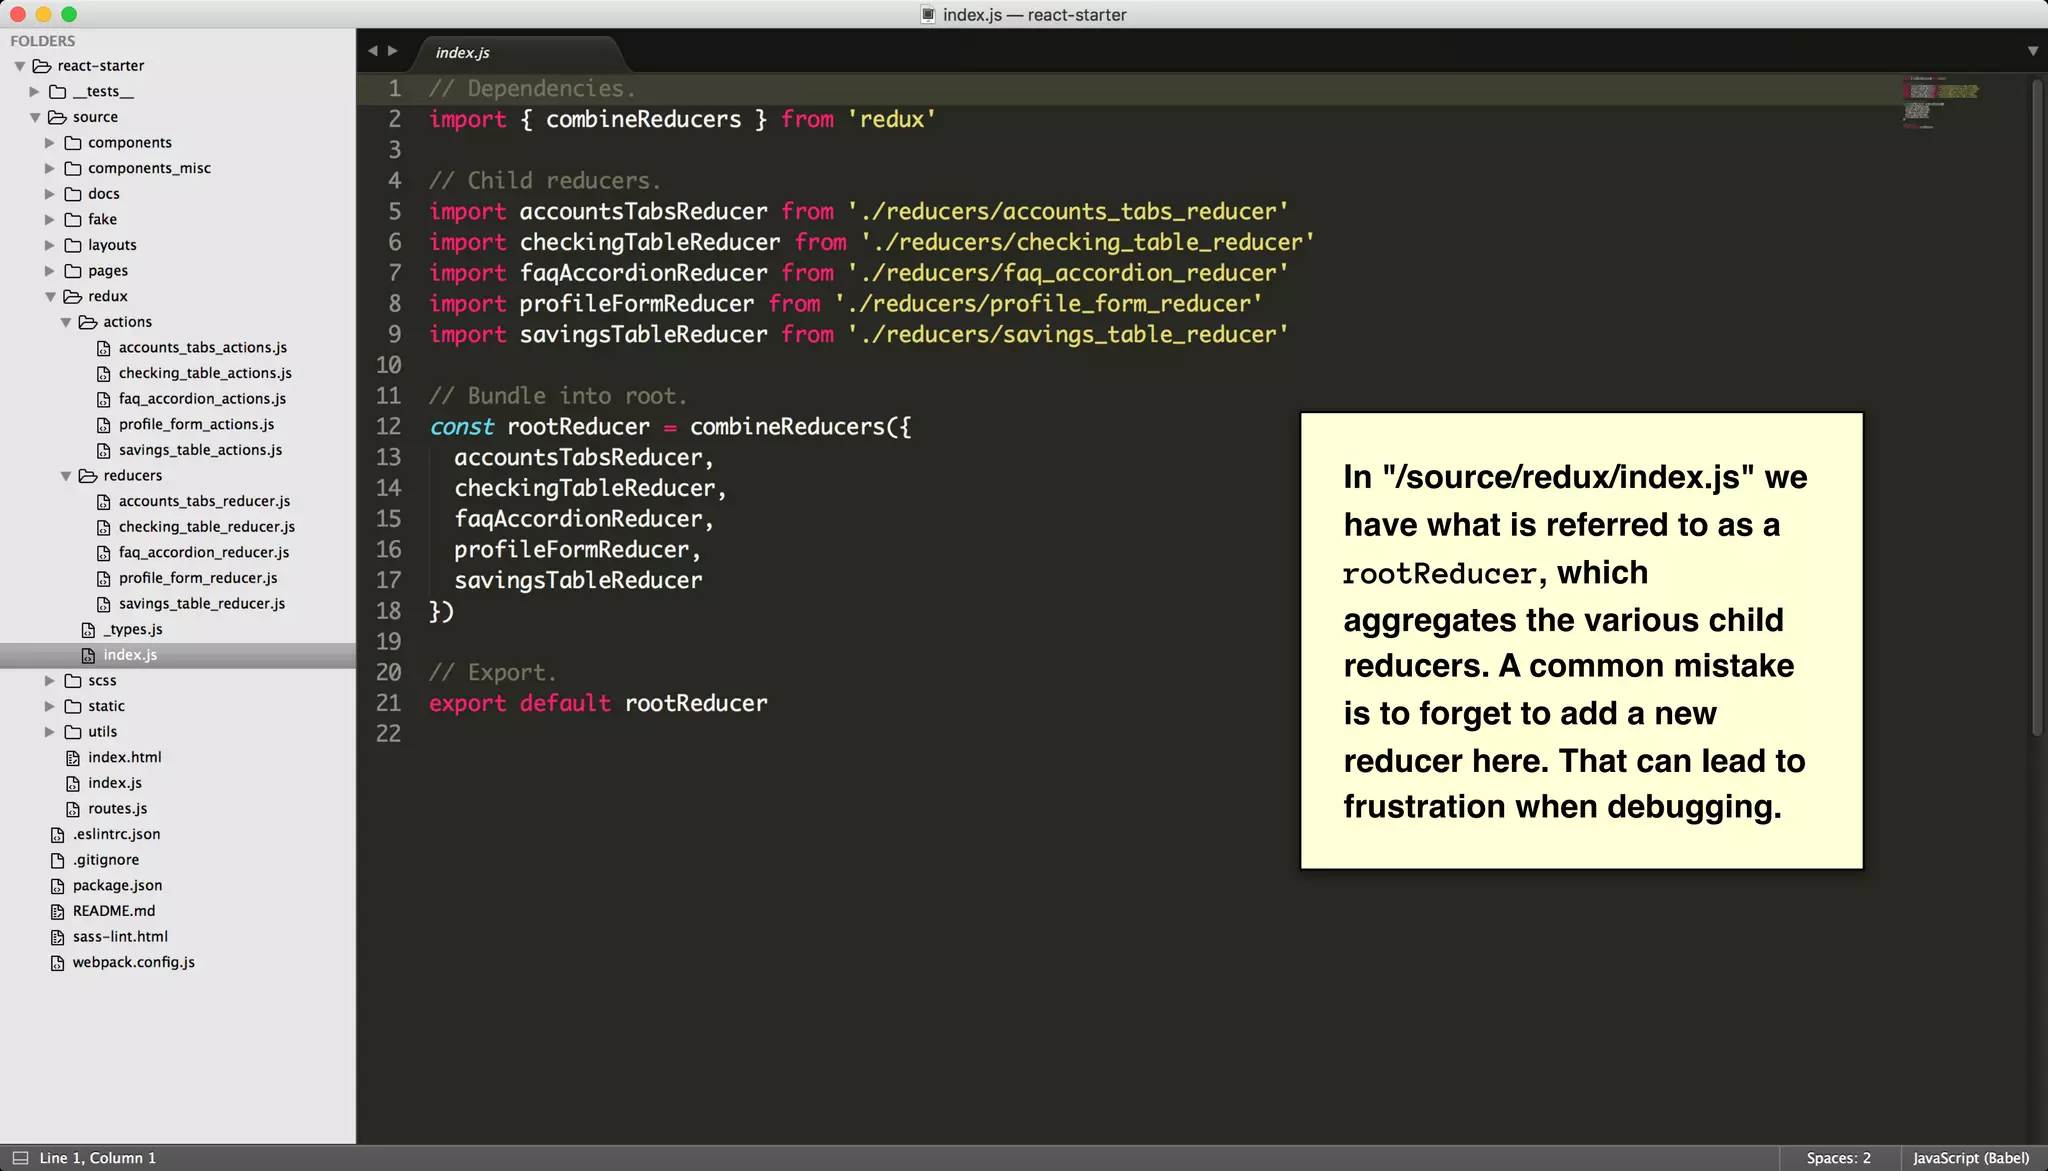Image resolution: width=2048 pixels, height=1171 pixels.
Task: Click the faq_accordion_actions.js file icon
Action: [104, 399]
